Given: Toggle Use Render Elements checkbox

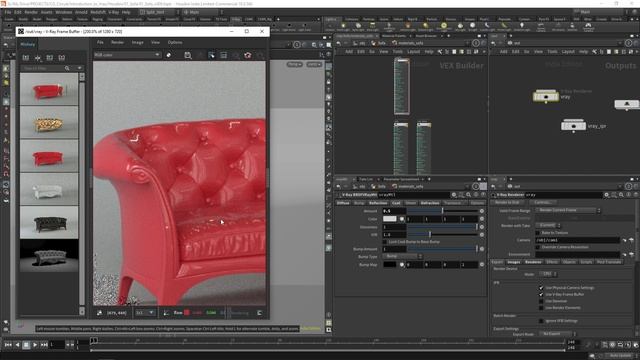Looking at the screenshot, I should point(541,308).
